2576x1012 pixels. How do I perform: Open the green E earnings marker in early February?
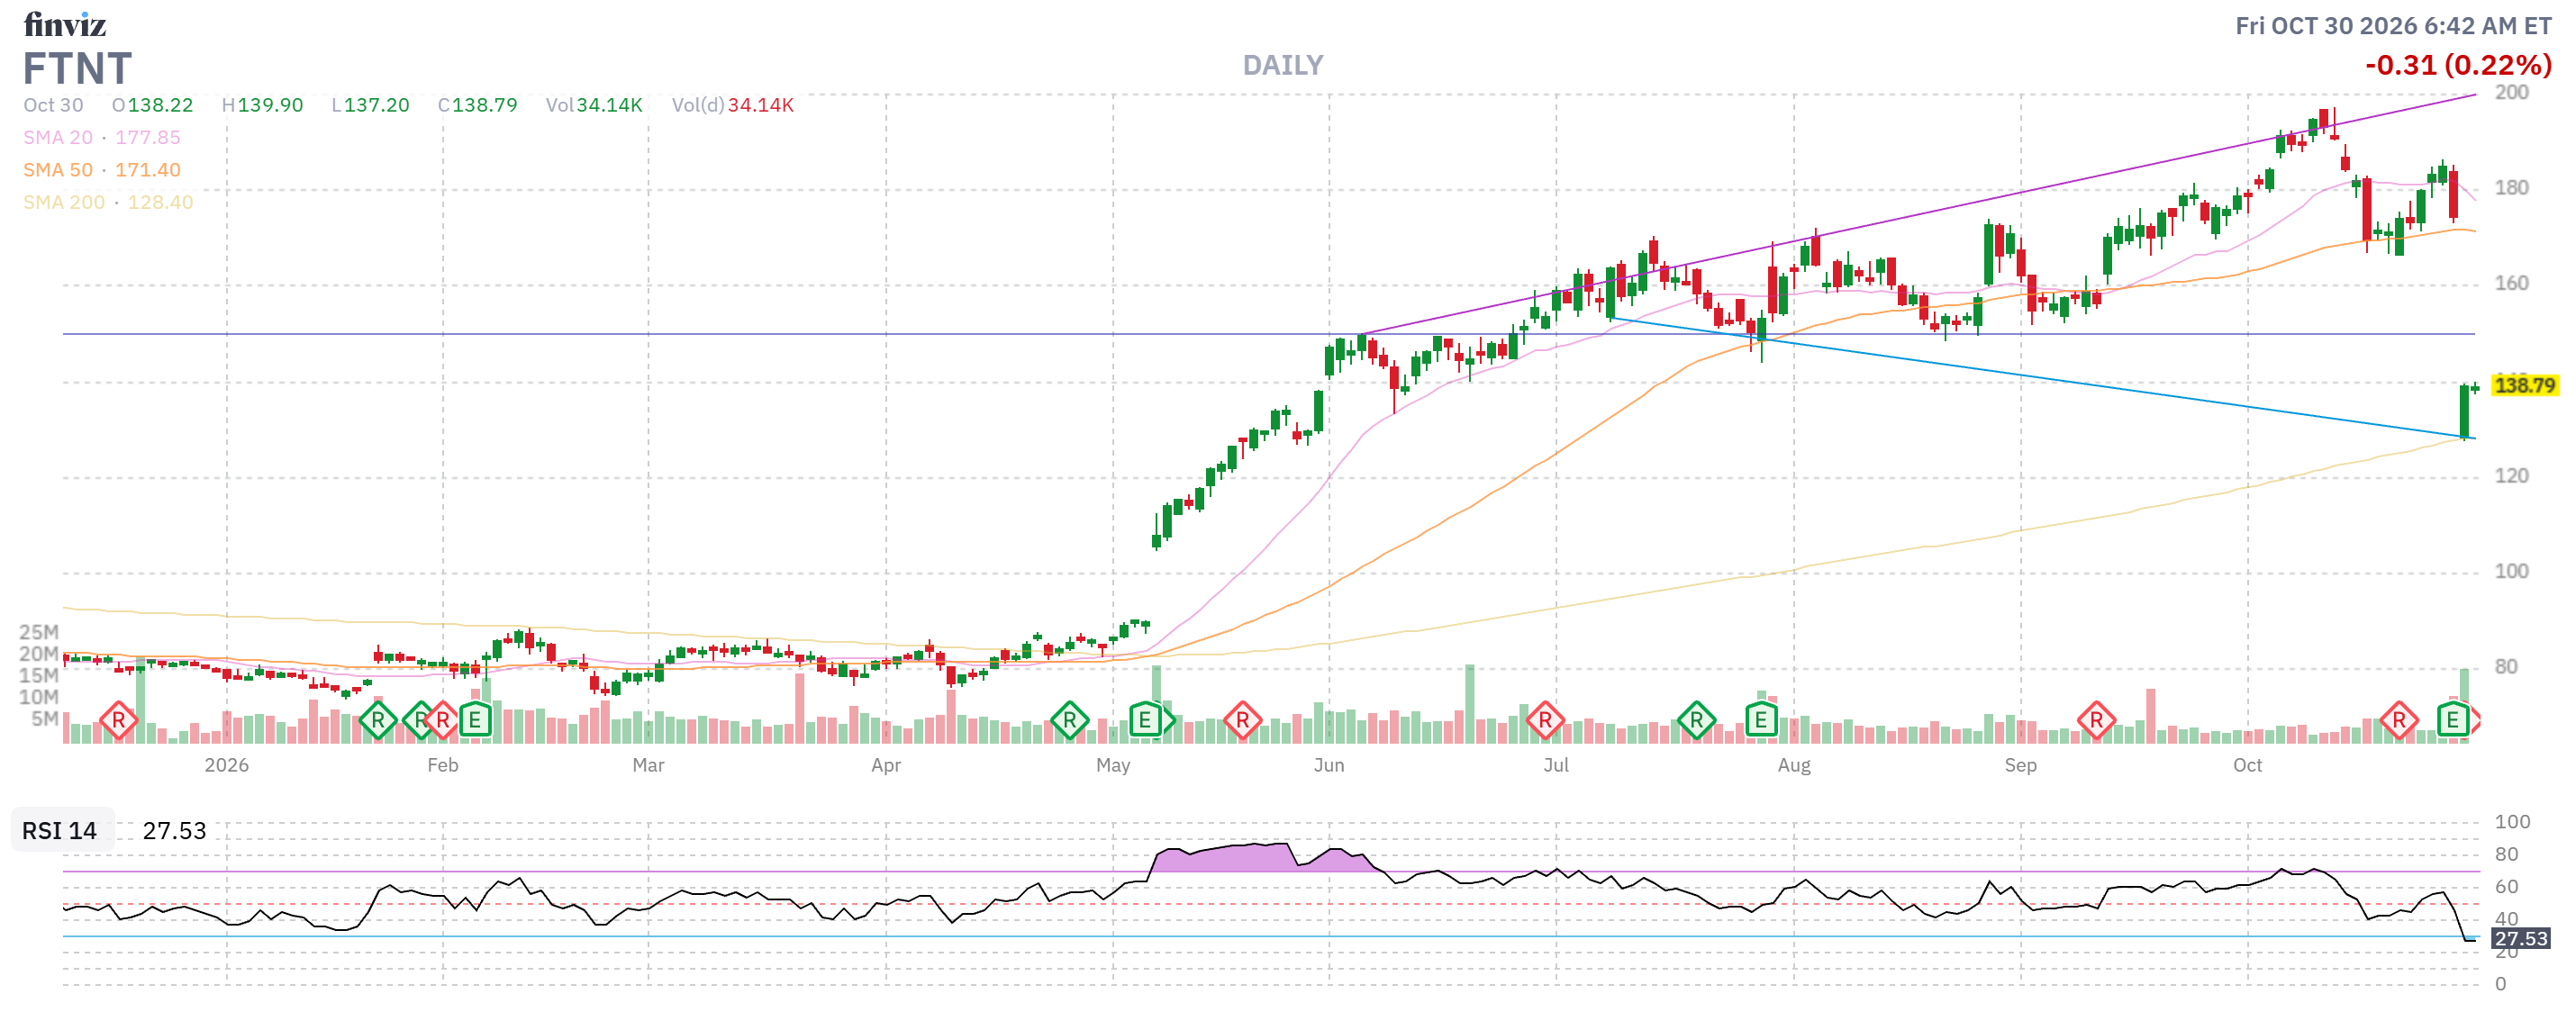pyautogui.click(x=475, y=720)
